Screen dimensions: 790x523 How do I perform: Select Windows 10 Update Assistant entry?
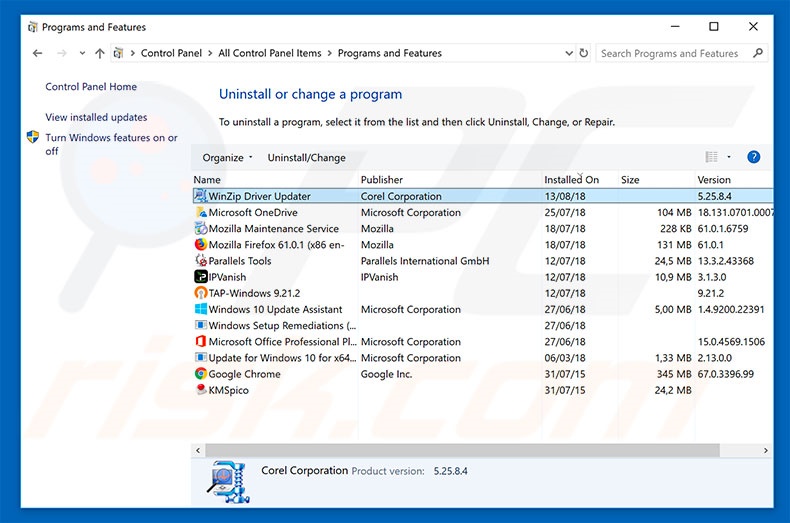click(275, 309)
